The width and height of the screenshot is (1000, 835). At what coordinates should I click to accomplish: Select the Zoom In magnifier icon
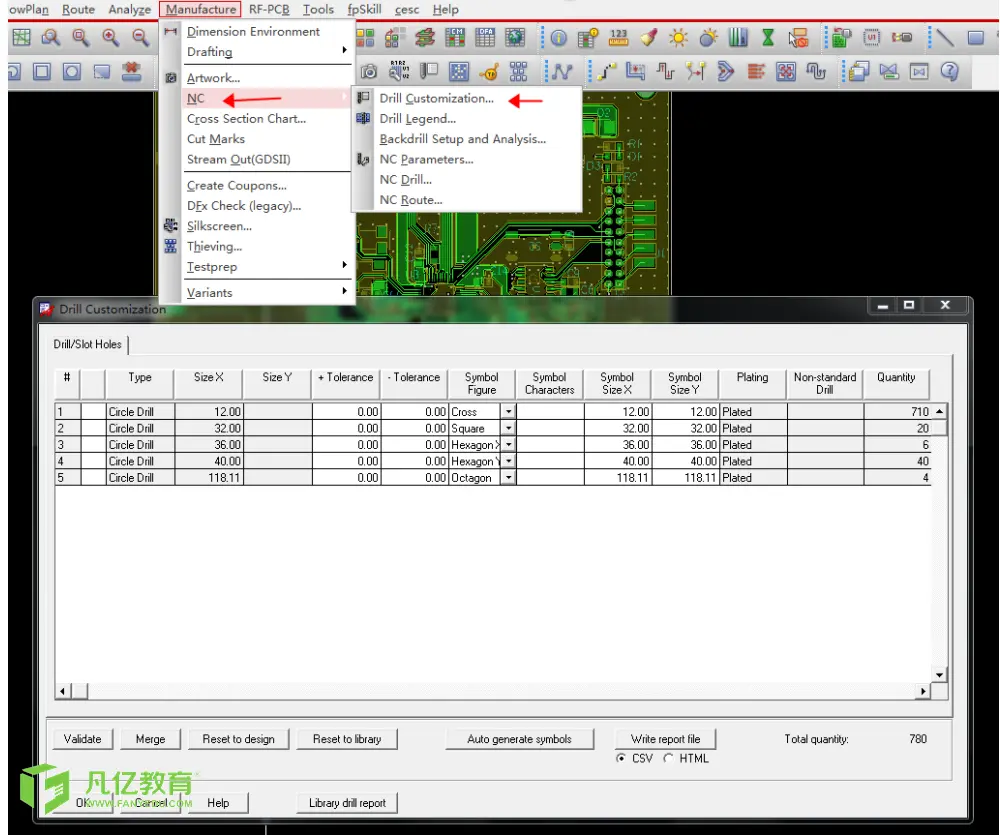point(111,38)
